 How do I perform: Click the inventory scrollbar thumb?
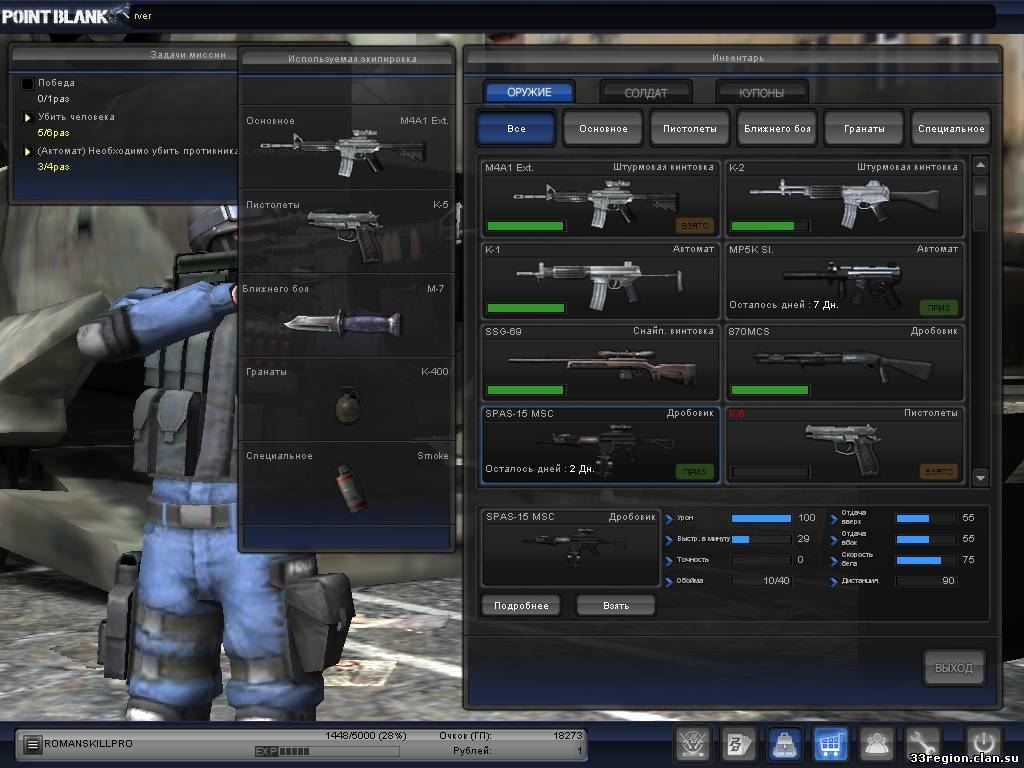click(x=980, y=187)
